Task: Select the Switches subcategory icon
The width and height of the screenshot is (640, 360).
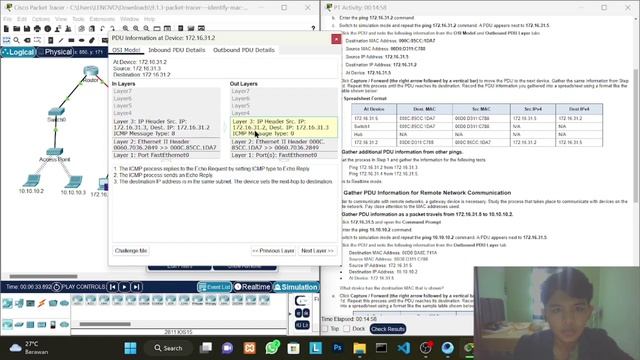Action: point(19,324)
